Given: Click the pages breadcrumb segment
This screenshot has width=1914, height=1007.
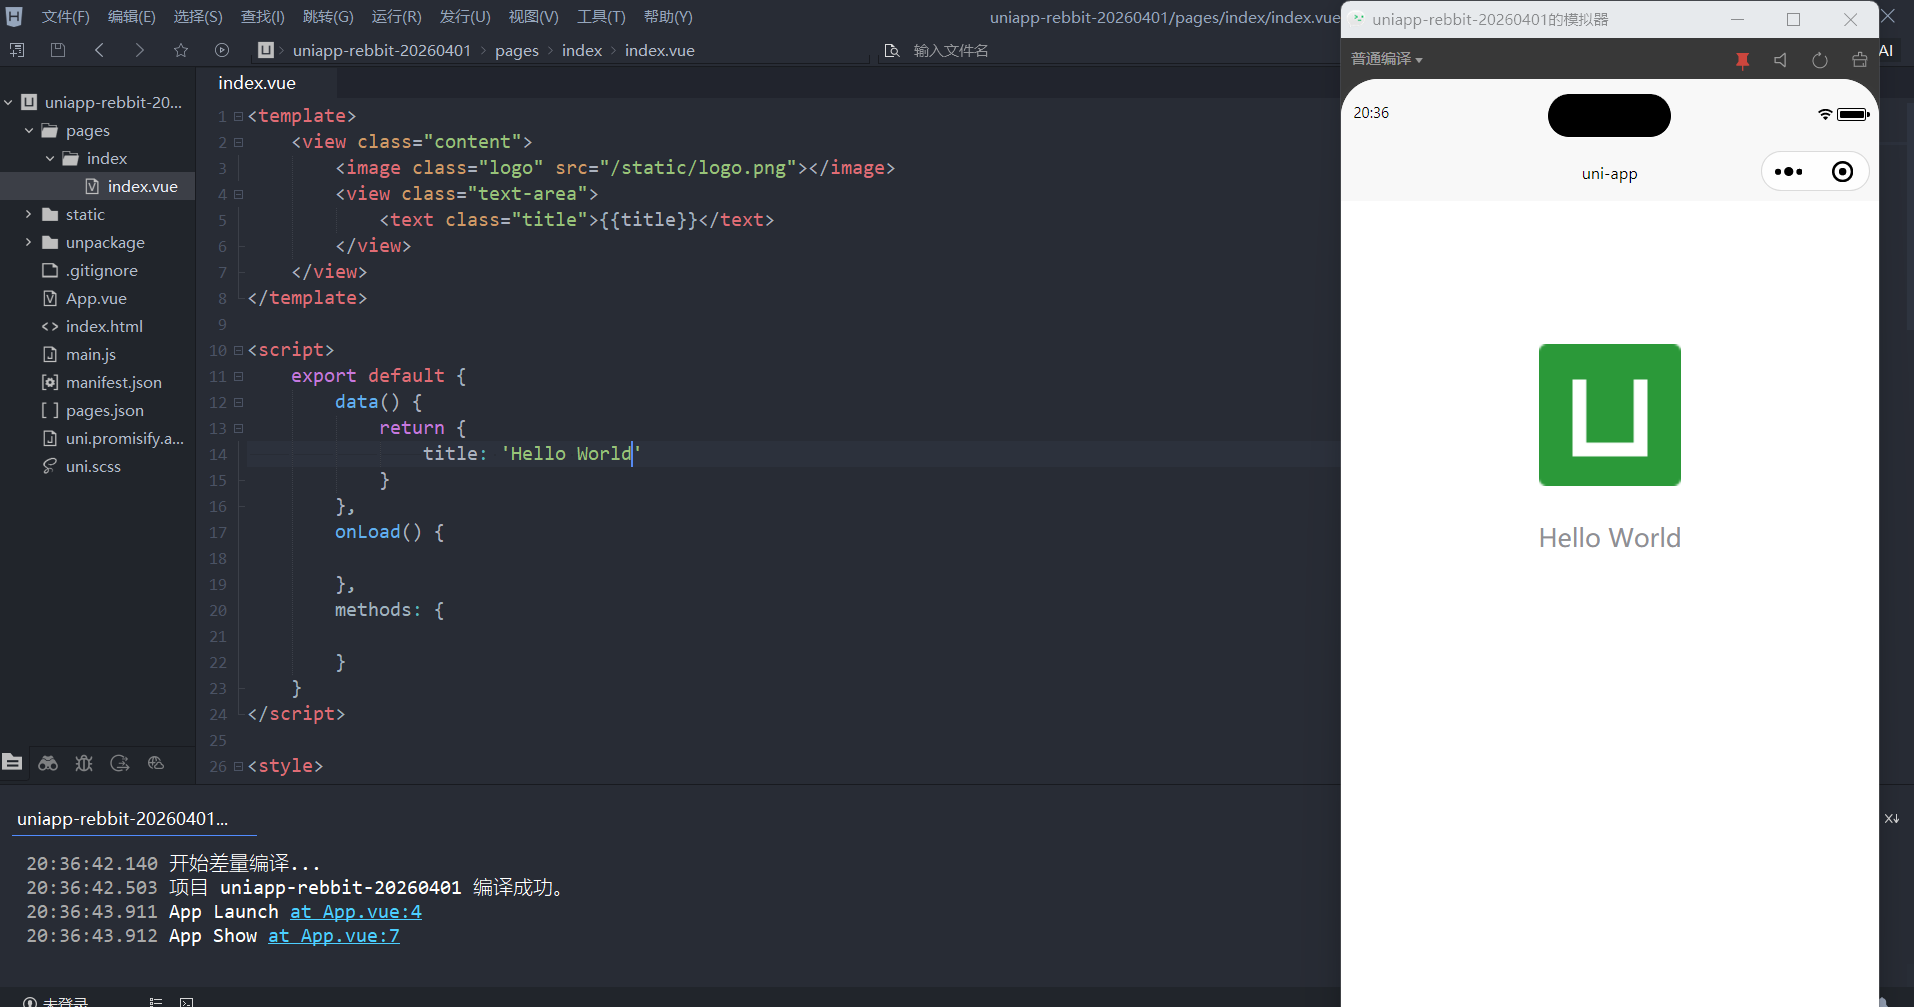Looking at the screenshot, I should coord(517,50).
